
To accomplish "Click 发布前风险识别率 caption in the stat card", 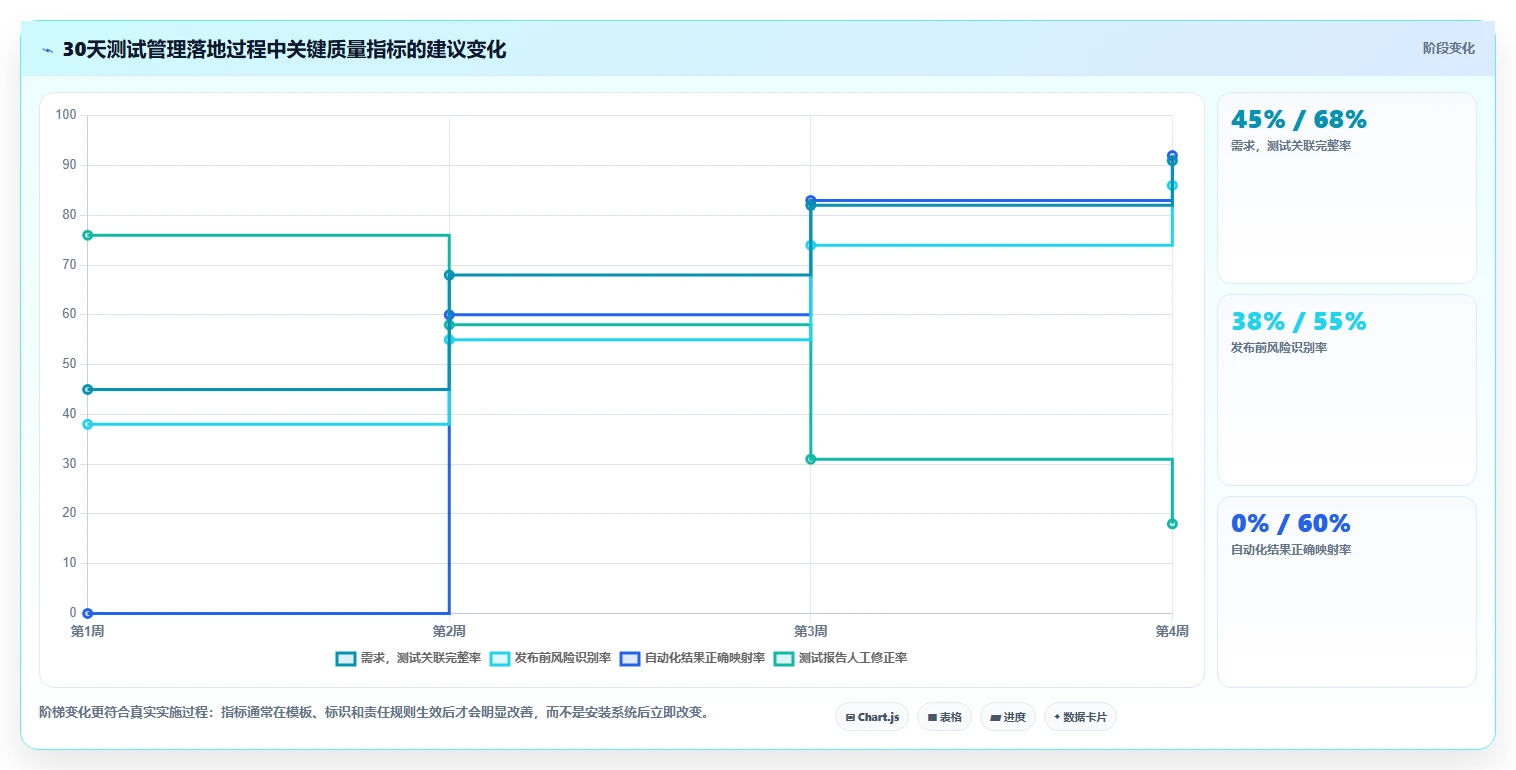I will 1279,348.
